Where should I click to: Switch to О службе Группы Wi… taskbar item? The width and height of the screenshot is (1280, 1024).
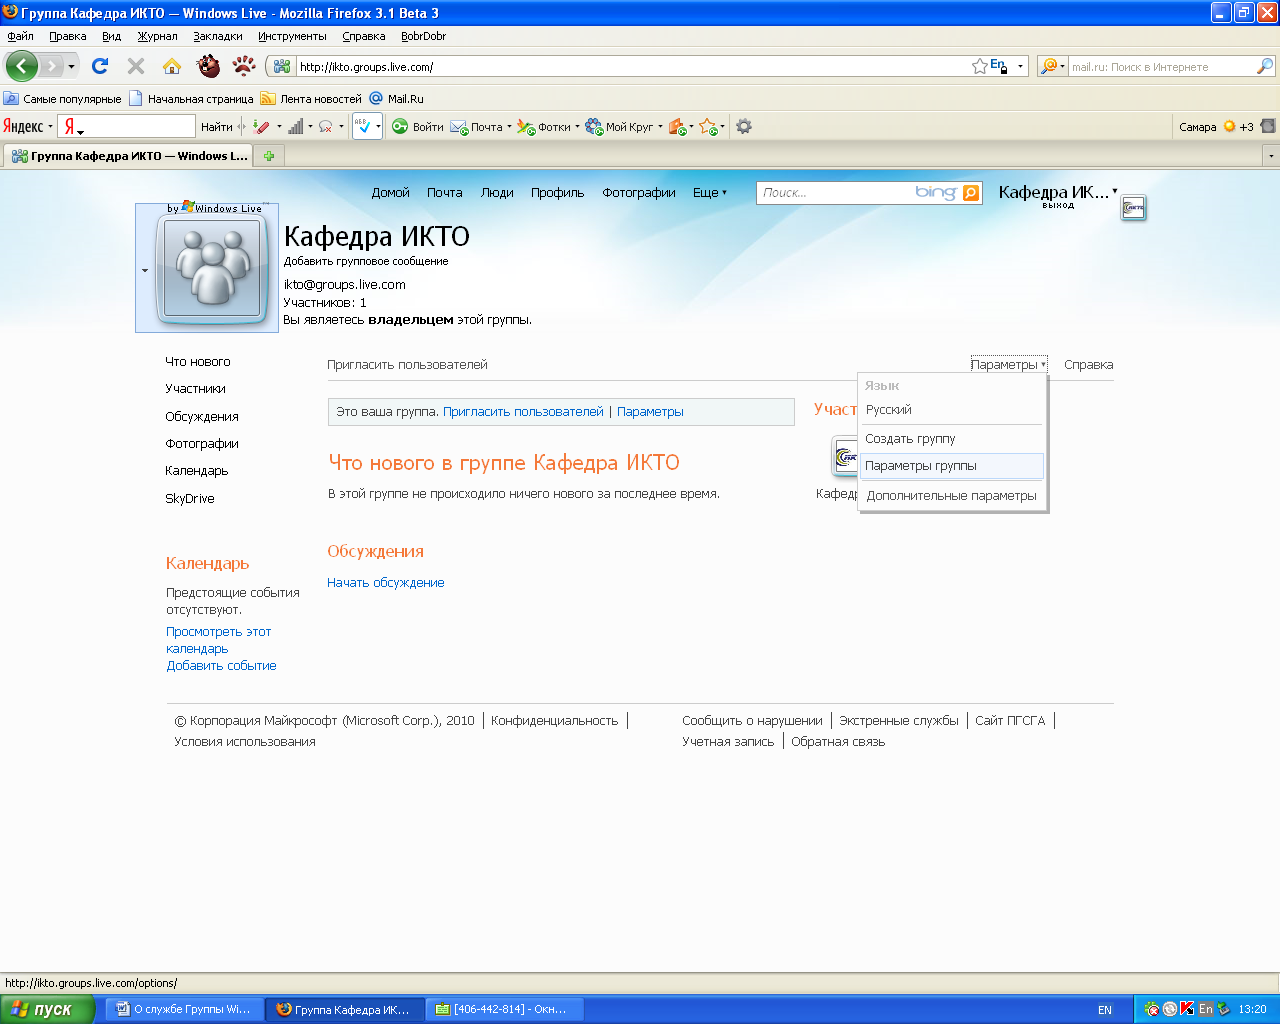pyautogui.click(x=185, y=1010)
